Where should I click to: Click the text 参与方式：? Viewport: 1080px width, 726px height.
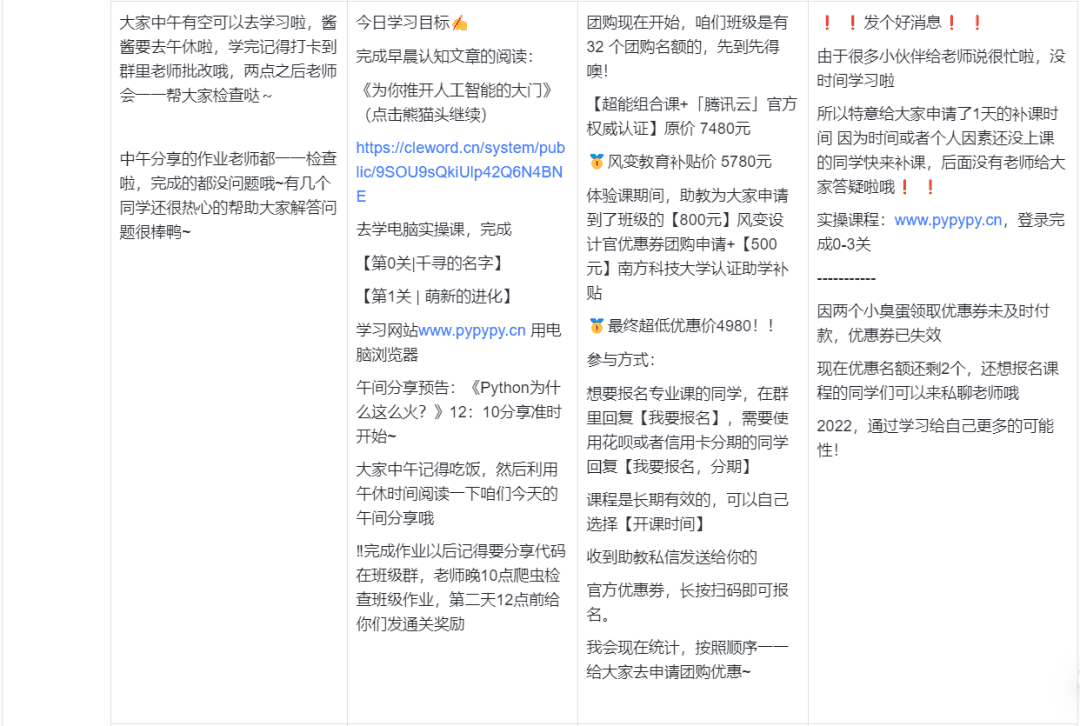coord(621,360)
